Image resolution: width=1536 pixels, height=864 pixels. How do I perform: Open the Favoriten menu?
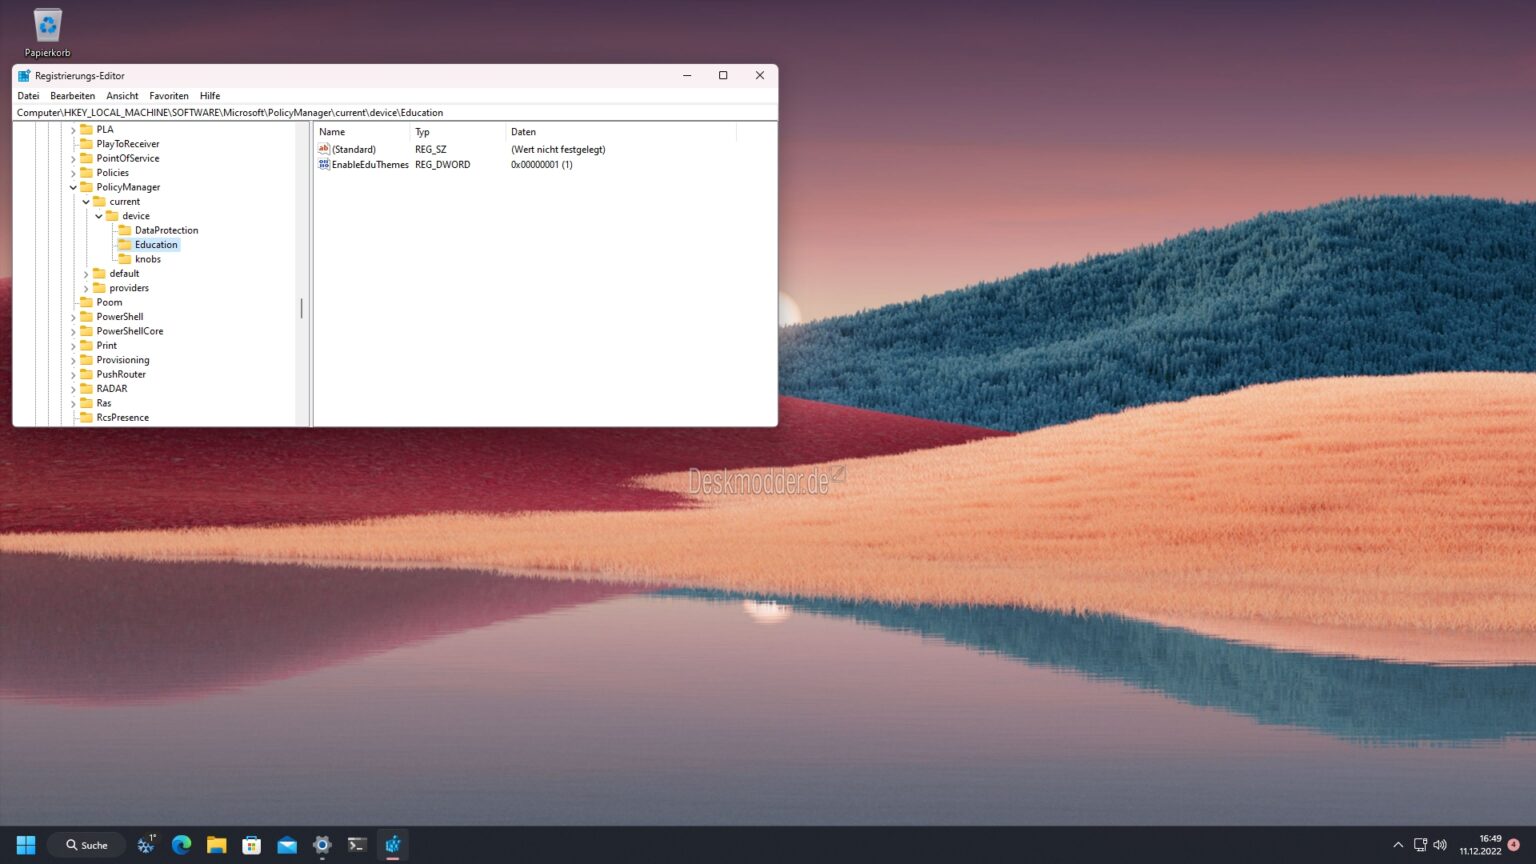click(168, 95)
